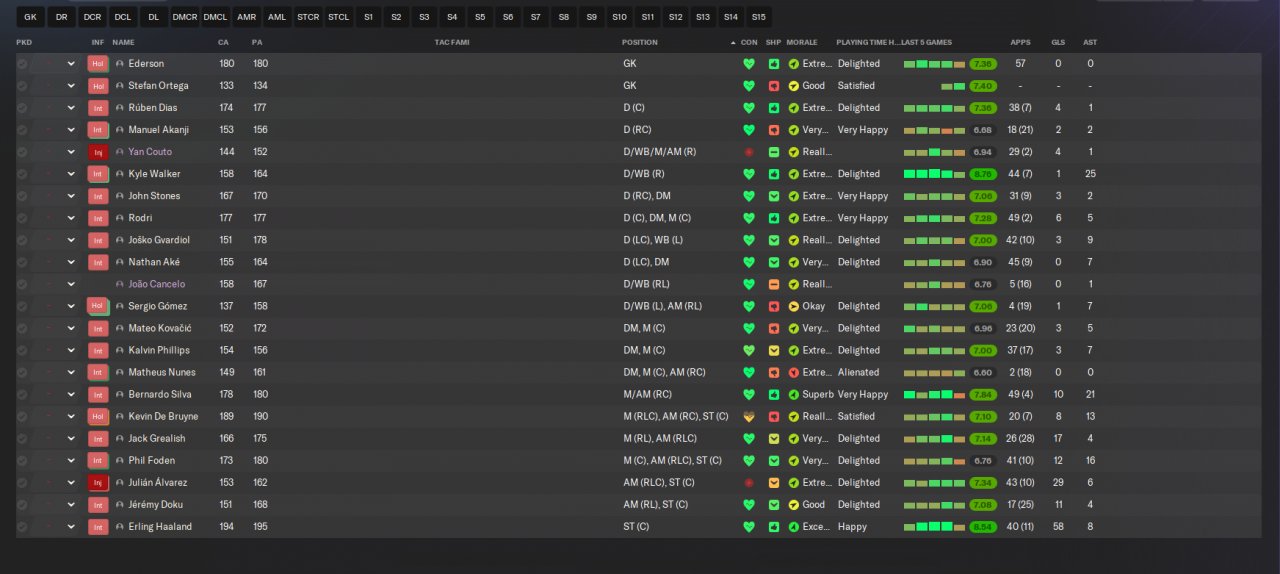The height and width of the screenshot is (574, 1280).
Task: Open selection dropdown arrow for Manuel Akanji
Action: (71, 130)
